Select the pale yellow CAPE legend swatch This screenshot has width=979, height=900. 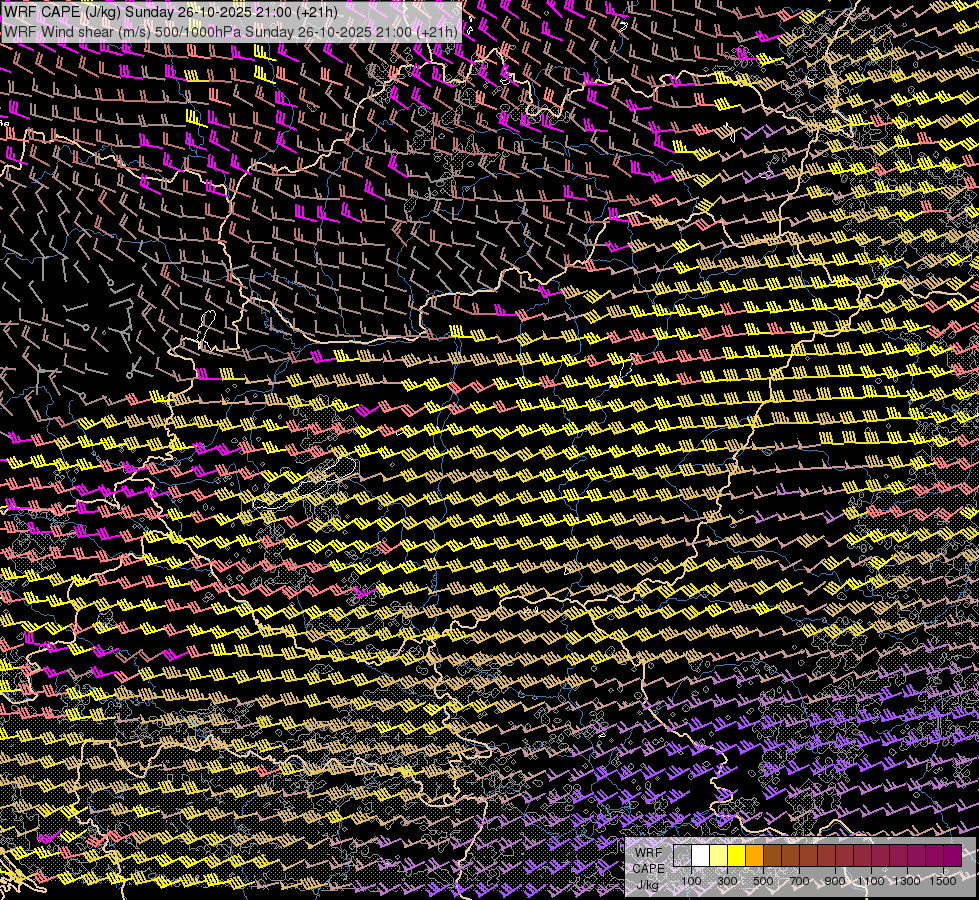(719, 856)
